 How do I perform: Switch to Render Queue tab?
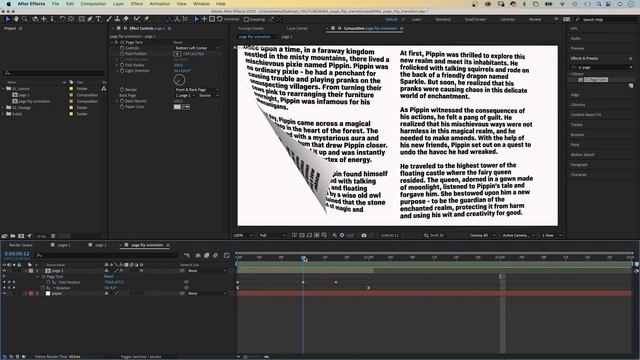point(21,245)
